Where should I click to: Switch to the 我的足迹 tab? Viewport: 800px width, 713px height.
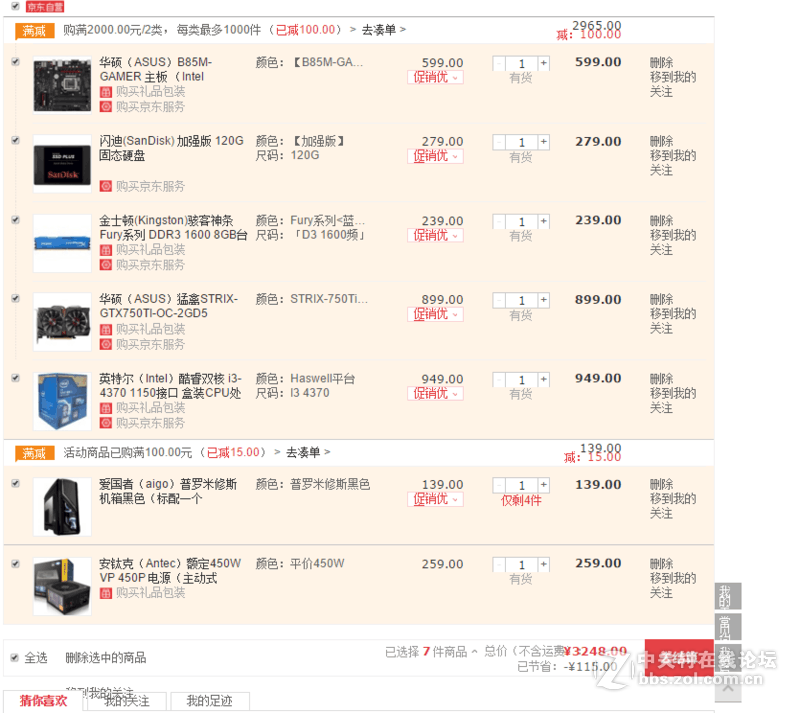pos(209,701)
